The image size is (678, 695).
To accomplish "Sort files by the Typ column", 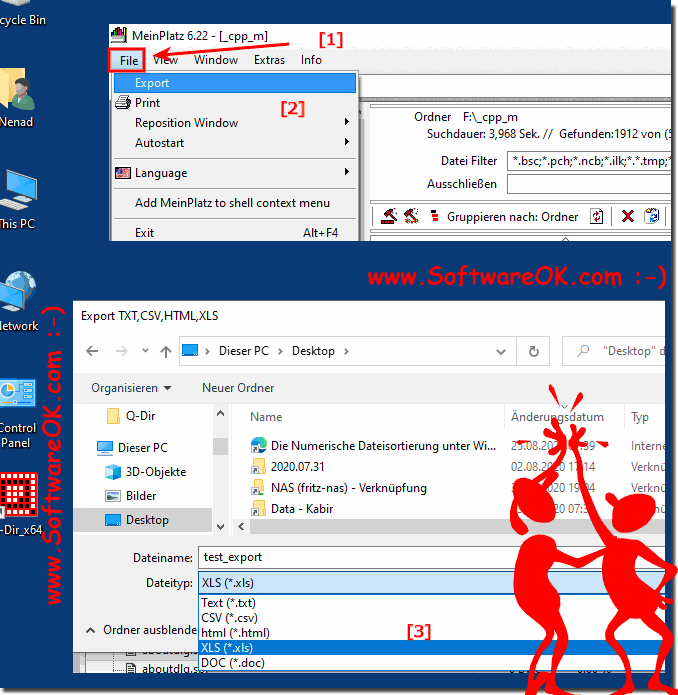I will (640, 417).
